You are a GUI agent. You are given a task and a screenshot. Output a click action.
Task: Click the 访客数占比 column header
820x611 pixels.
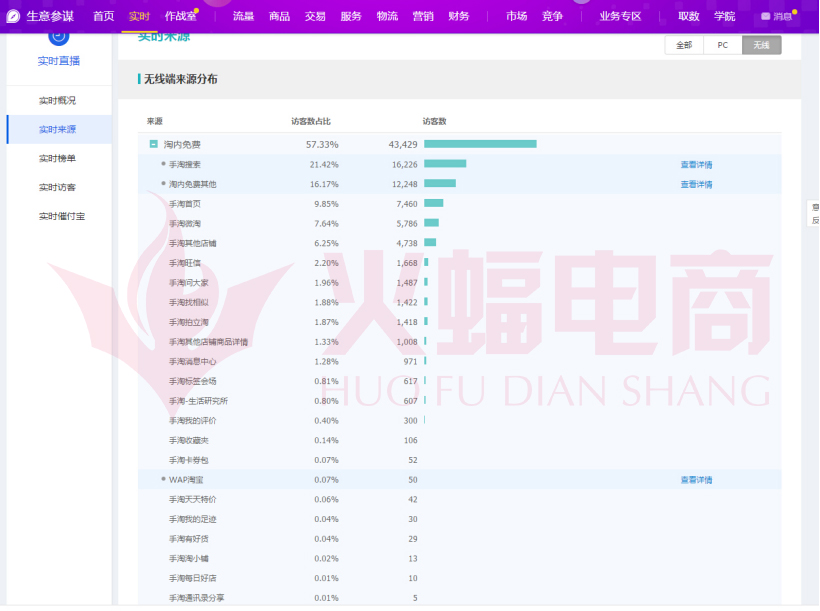click(311, 121)
